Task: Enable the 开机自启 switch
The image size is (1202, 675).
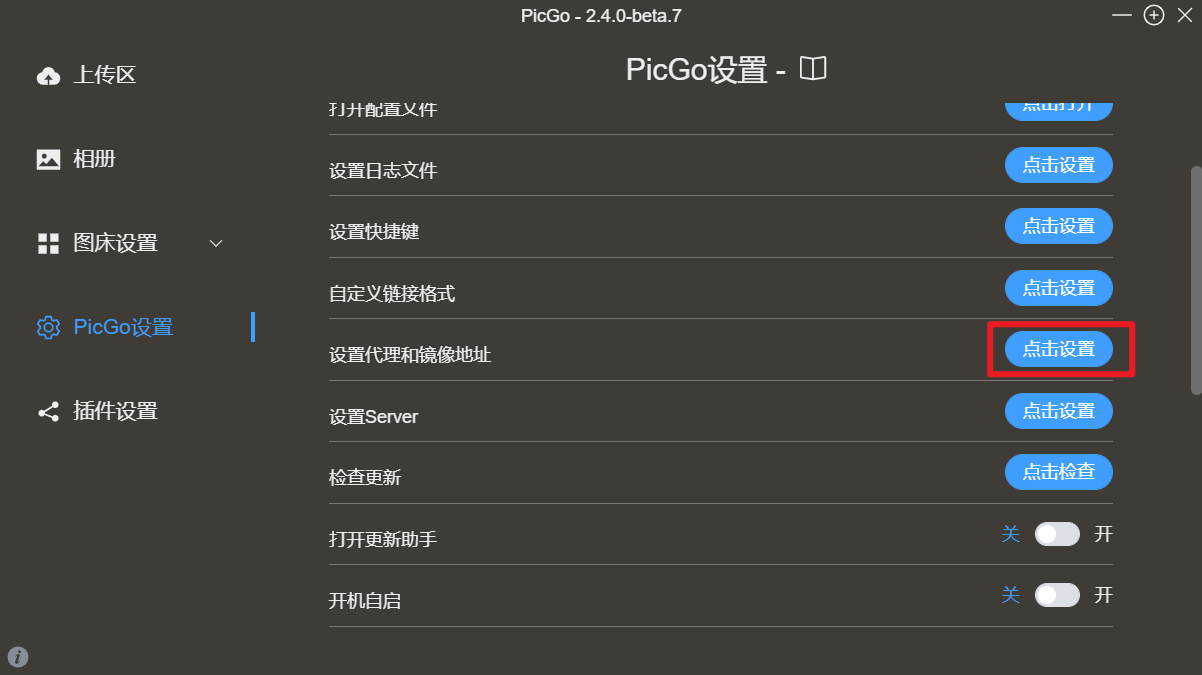Action: pos(1057,596)
